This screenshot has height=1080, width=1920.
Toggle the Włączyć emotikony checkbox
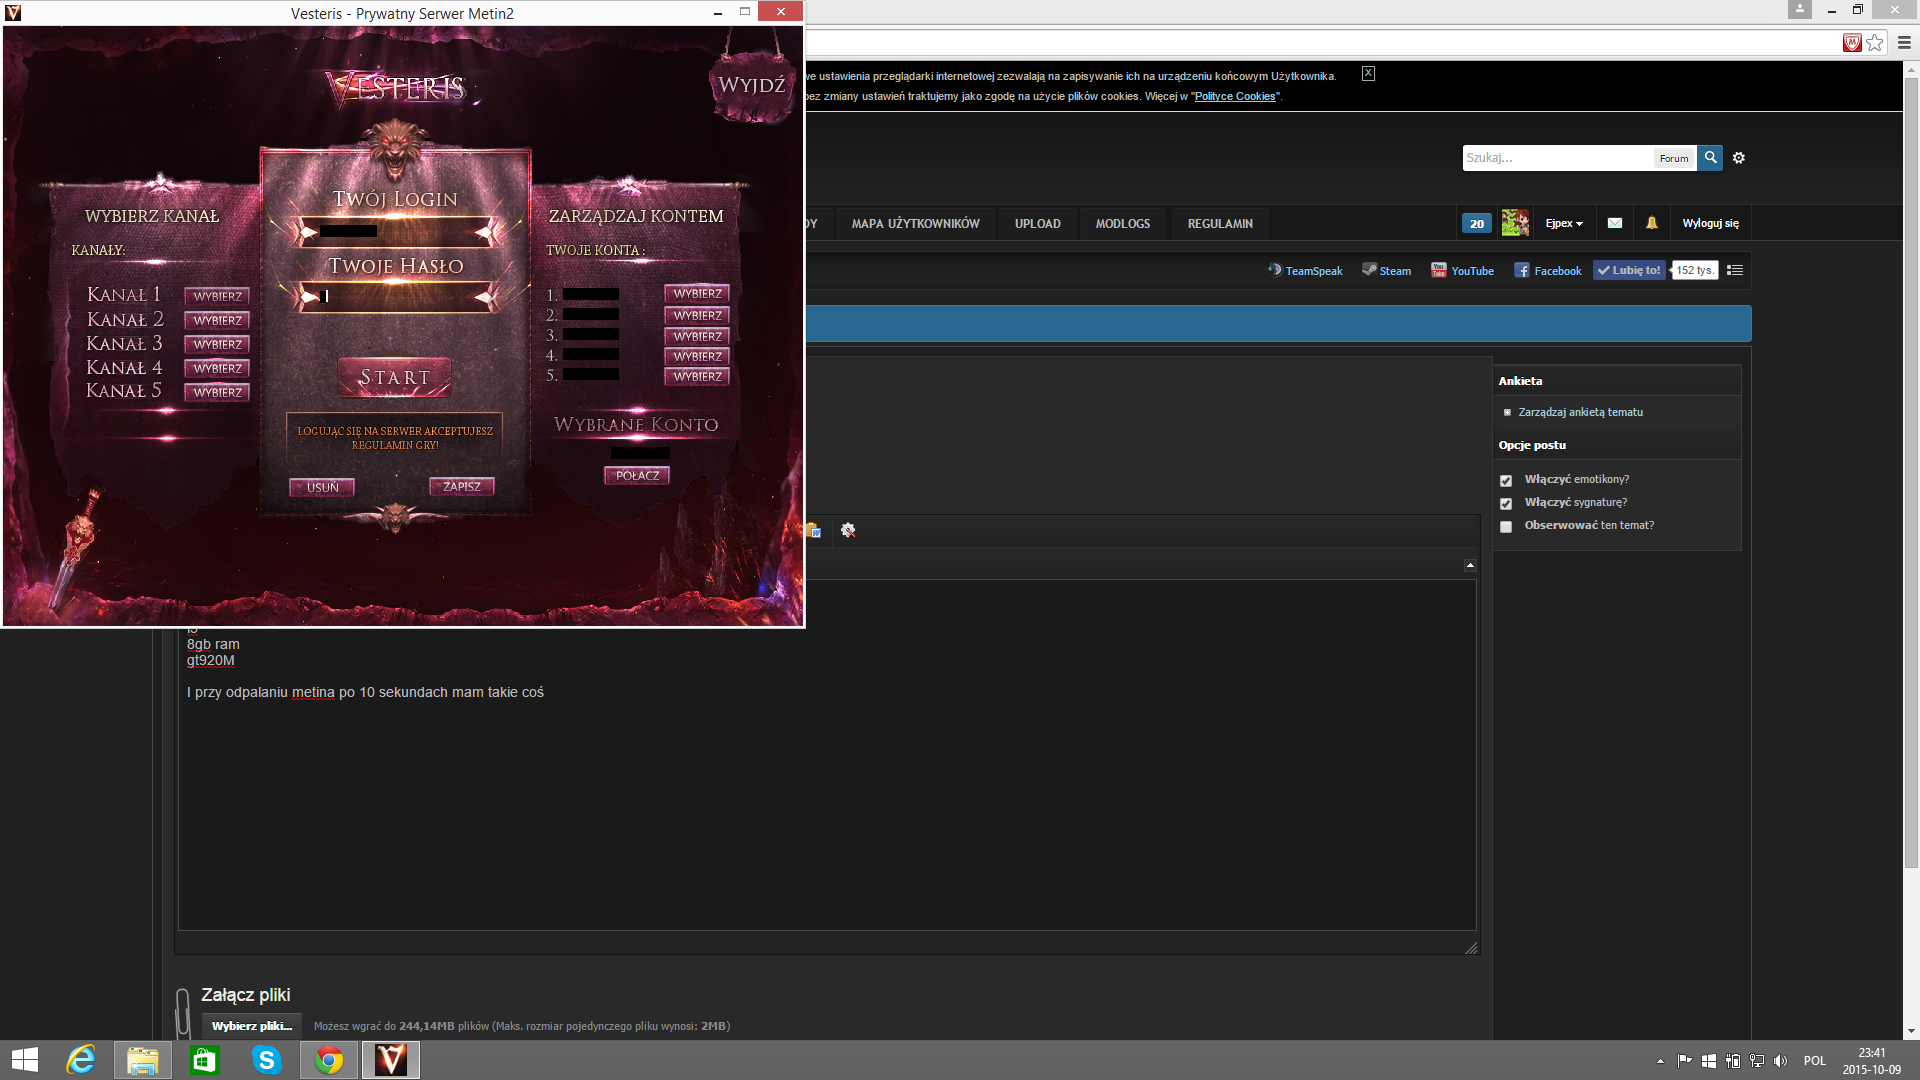(1506, 481)
